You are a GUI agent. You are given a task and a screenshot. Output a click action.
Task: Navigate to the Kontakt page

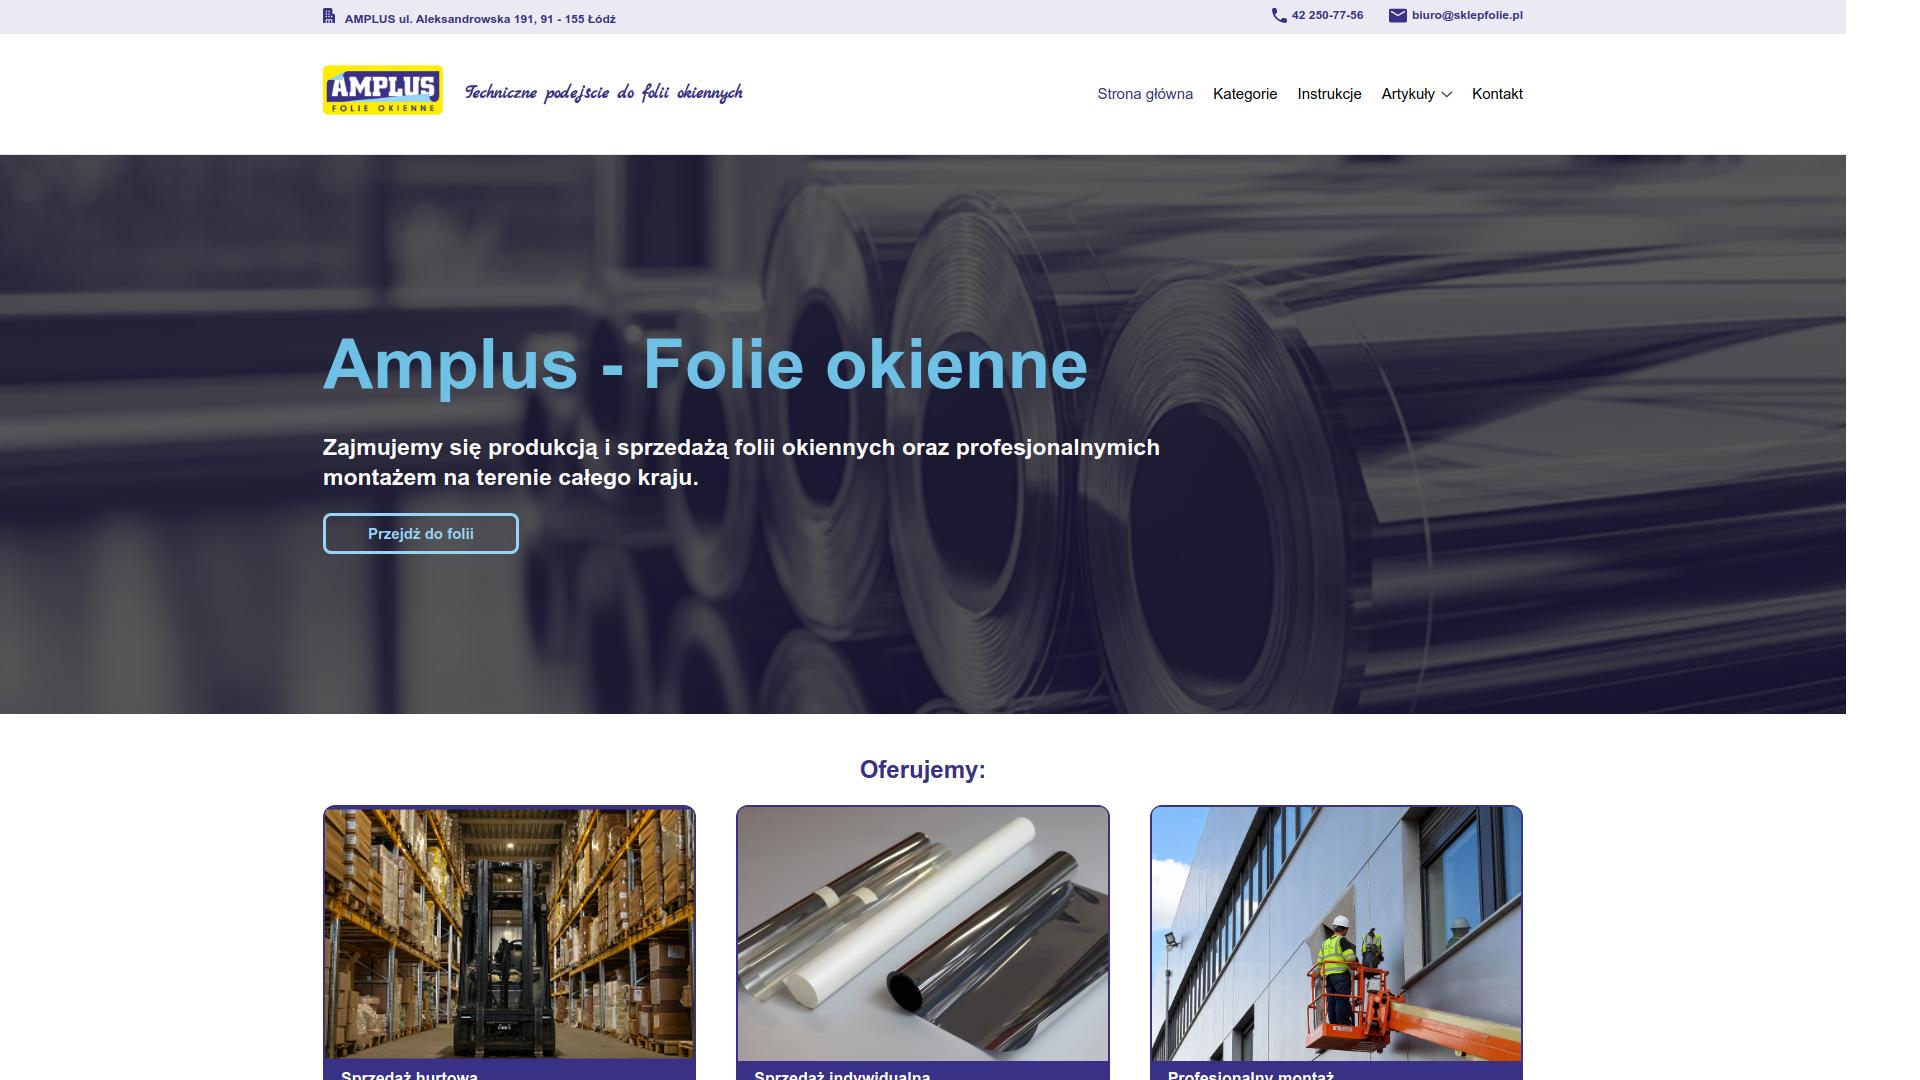click(x=1497, y=94)
